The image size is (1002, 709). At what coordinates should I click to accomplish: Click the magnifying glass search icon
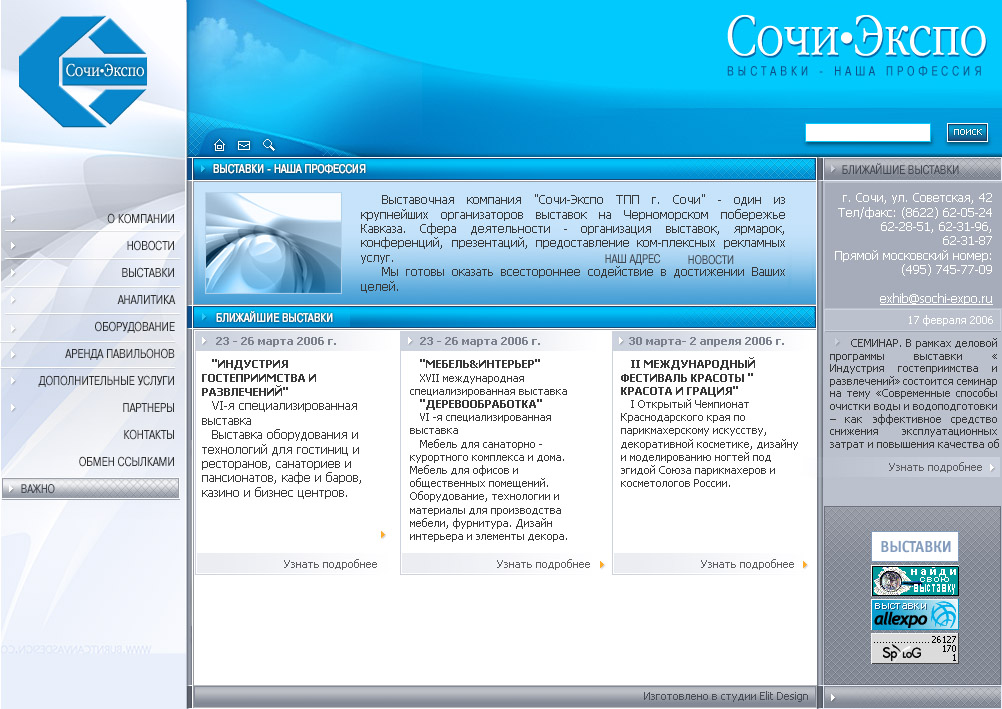(269, 145)
